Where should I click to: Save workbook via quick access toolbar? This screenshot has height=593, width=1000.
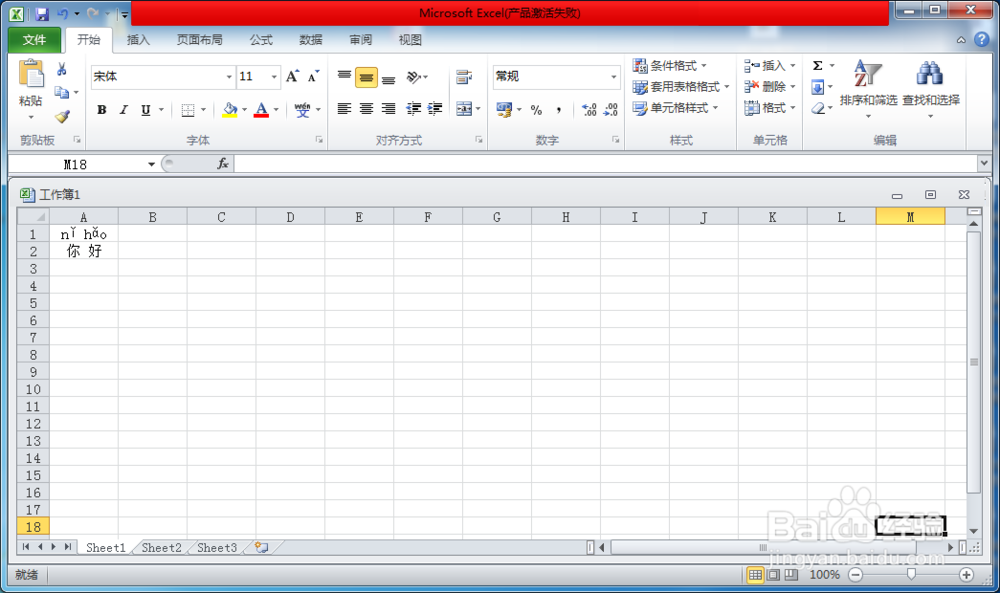(x=42, y=13)
